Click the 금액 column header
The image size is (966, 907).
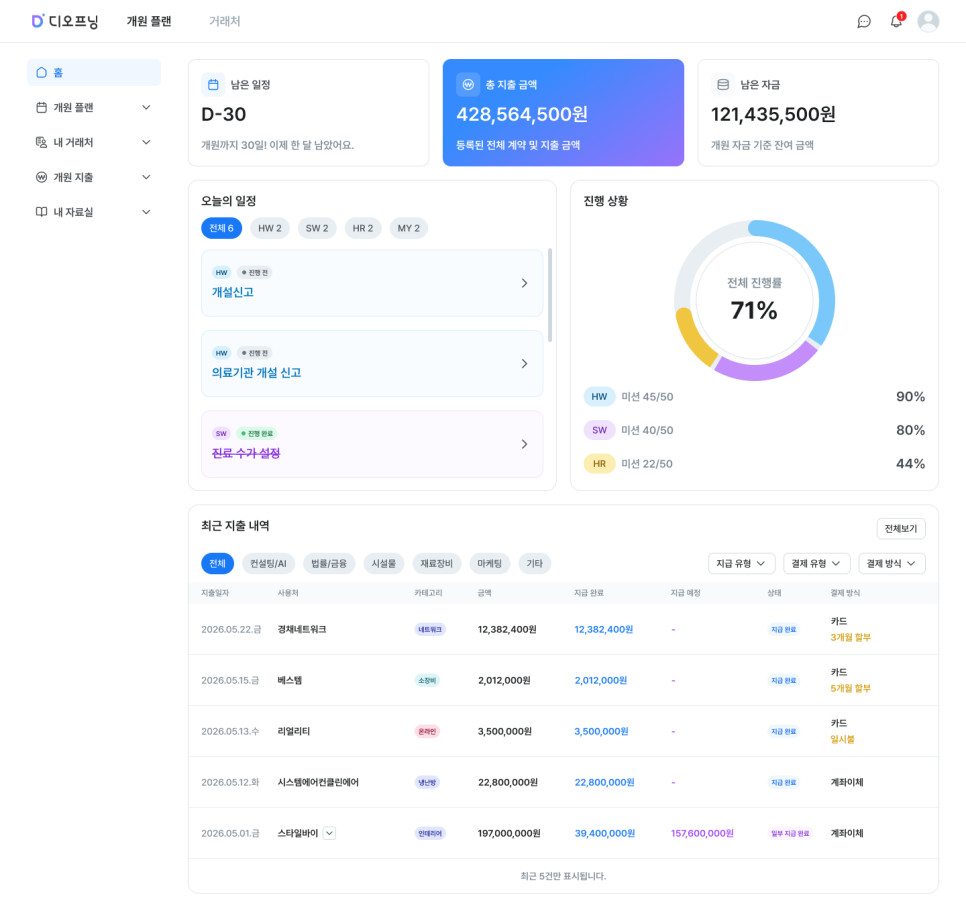tap(484, 593)
